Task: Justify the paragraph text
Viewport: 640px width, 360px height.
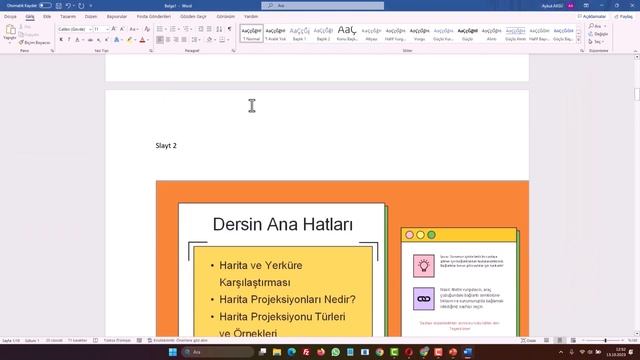Action: 184,40
